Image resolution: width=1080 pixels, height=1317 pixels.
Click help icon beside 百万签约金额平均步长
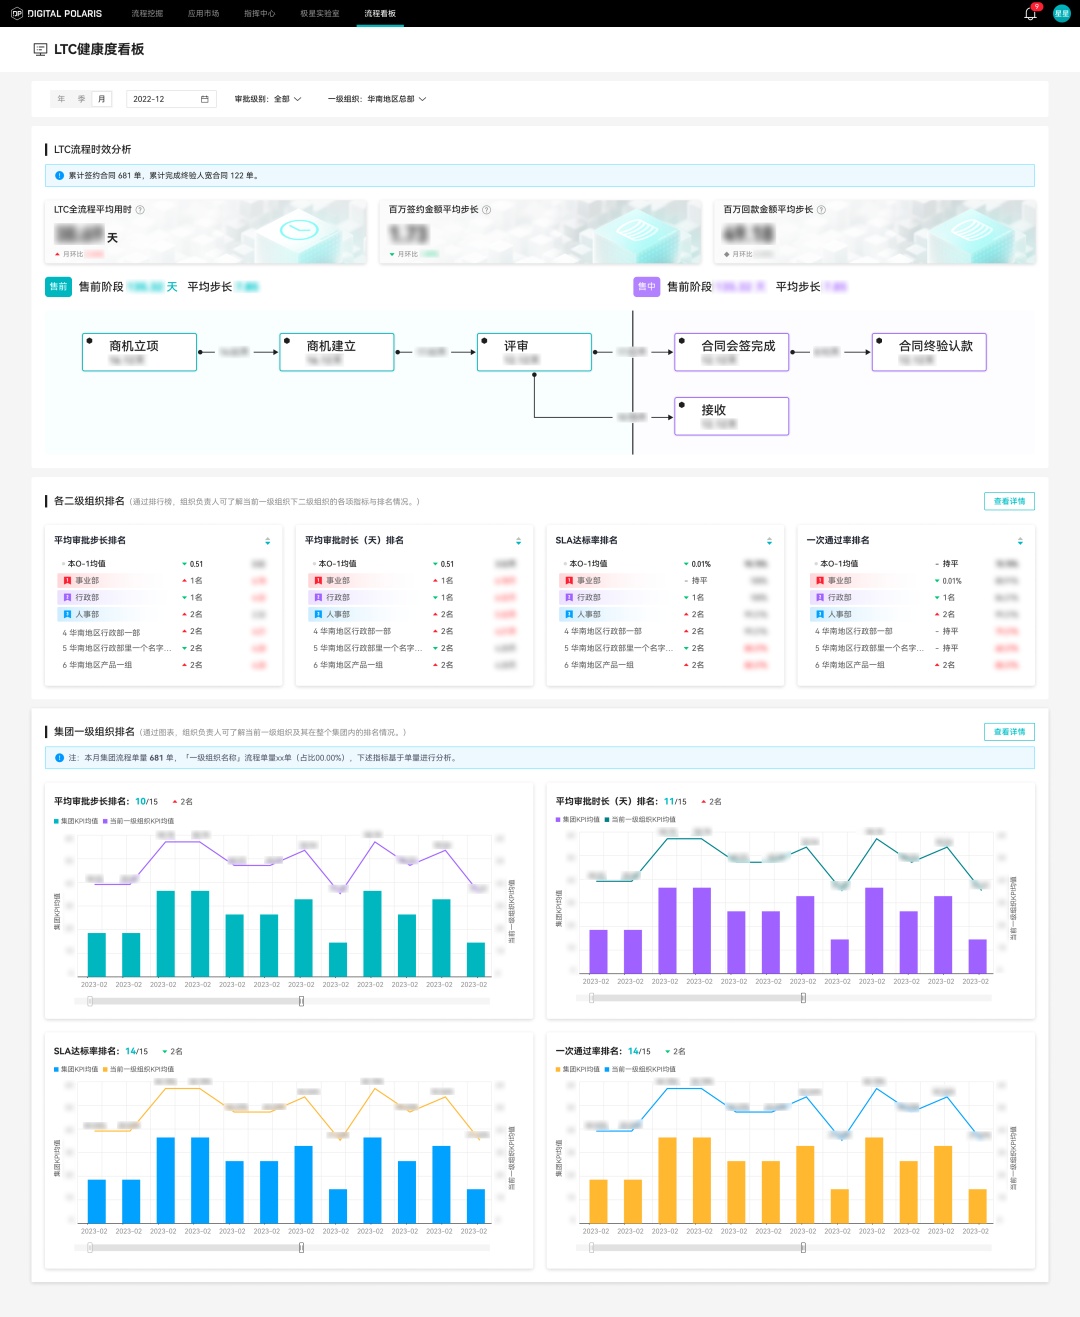click(487, 210)
